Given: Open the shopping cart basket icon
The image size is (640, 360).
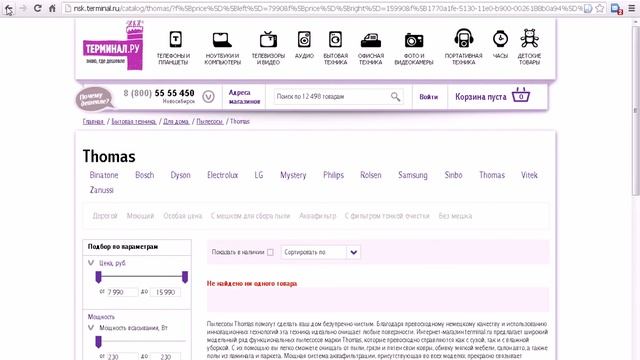Looking at the screenshot, I should tap(521, 95).
